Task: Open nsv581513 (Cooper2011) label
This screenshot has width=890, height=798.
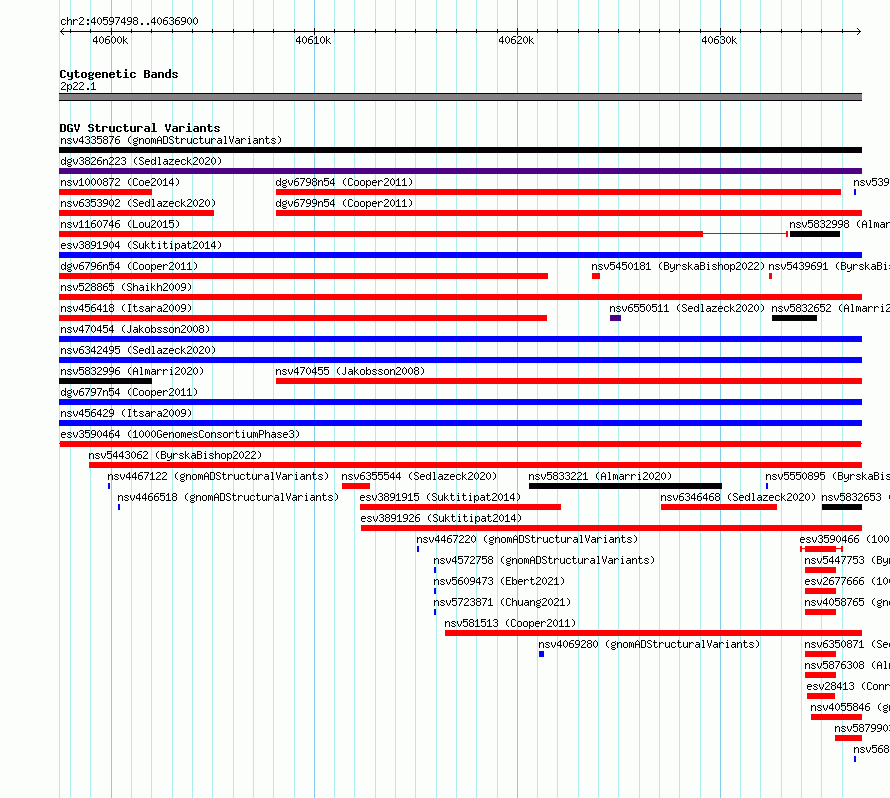Action: point(510,623)
